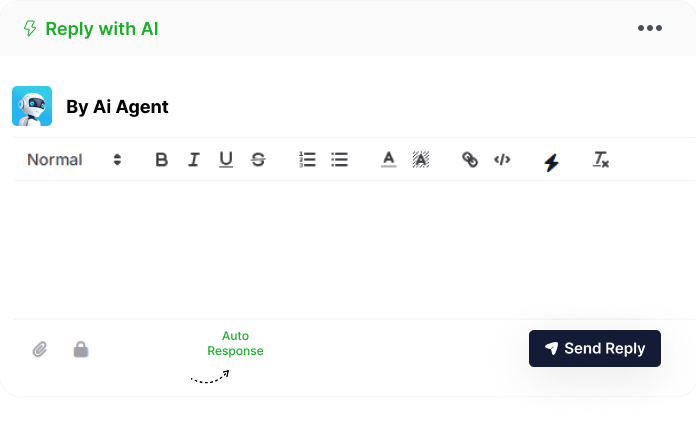
Task: Open the three-dots more options menu
Action: tap(650, 28)
